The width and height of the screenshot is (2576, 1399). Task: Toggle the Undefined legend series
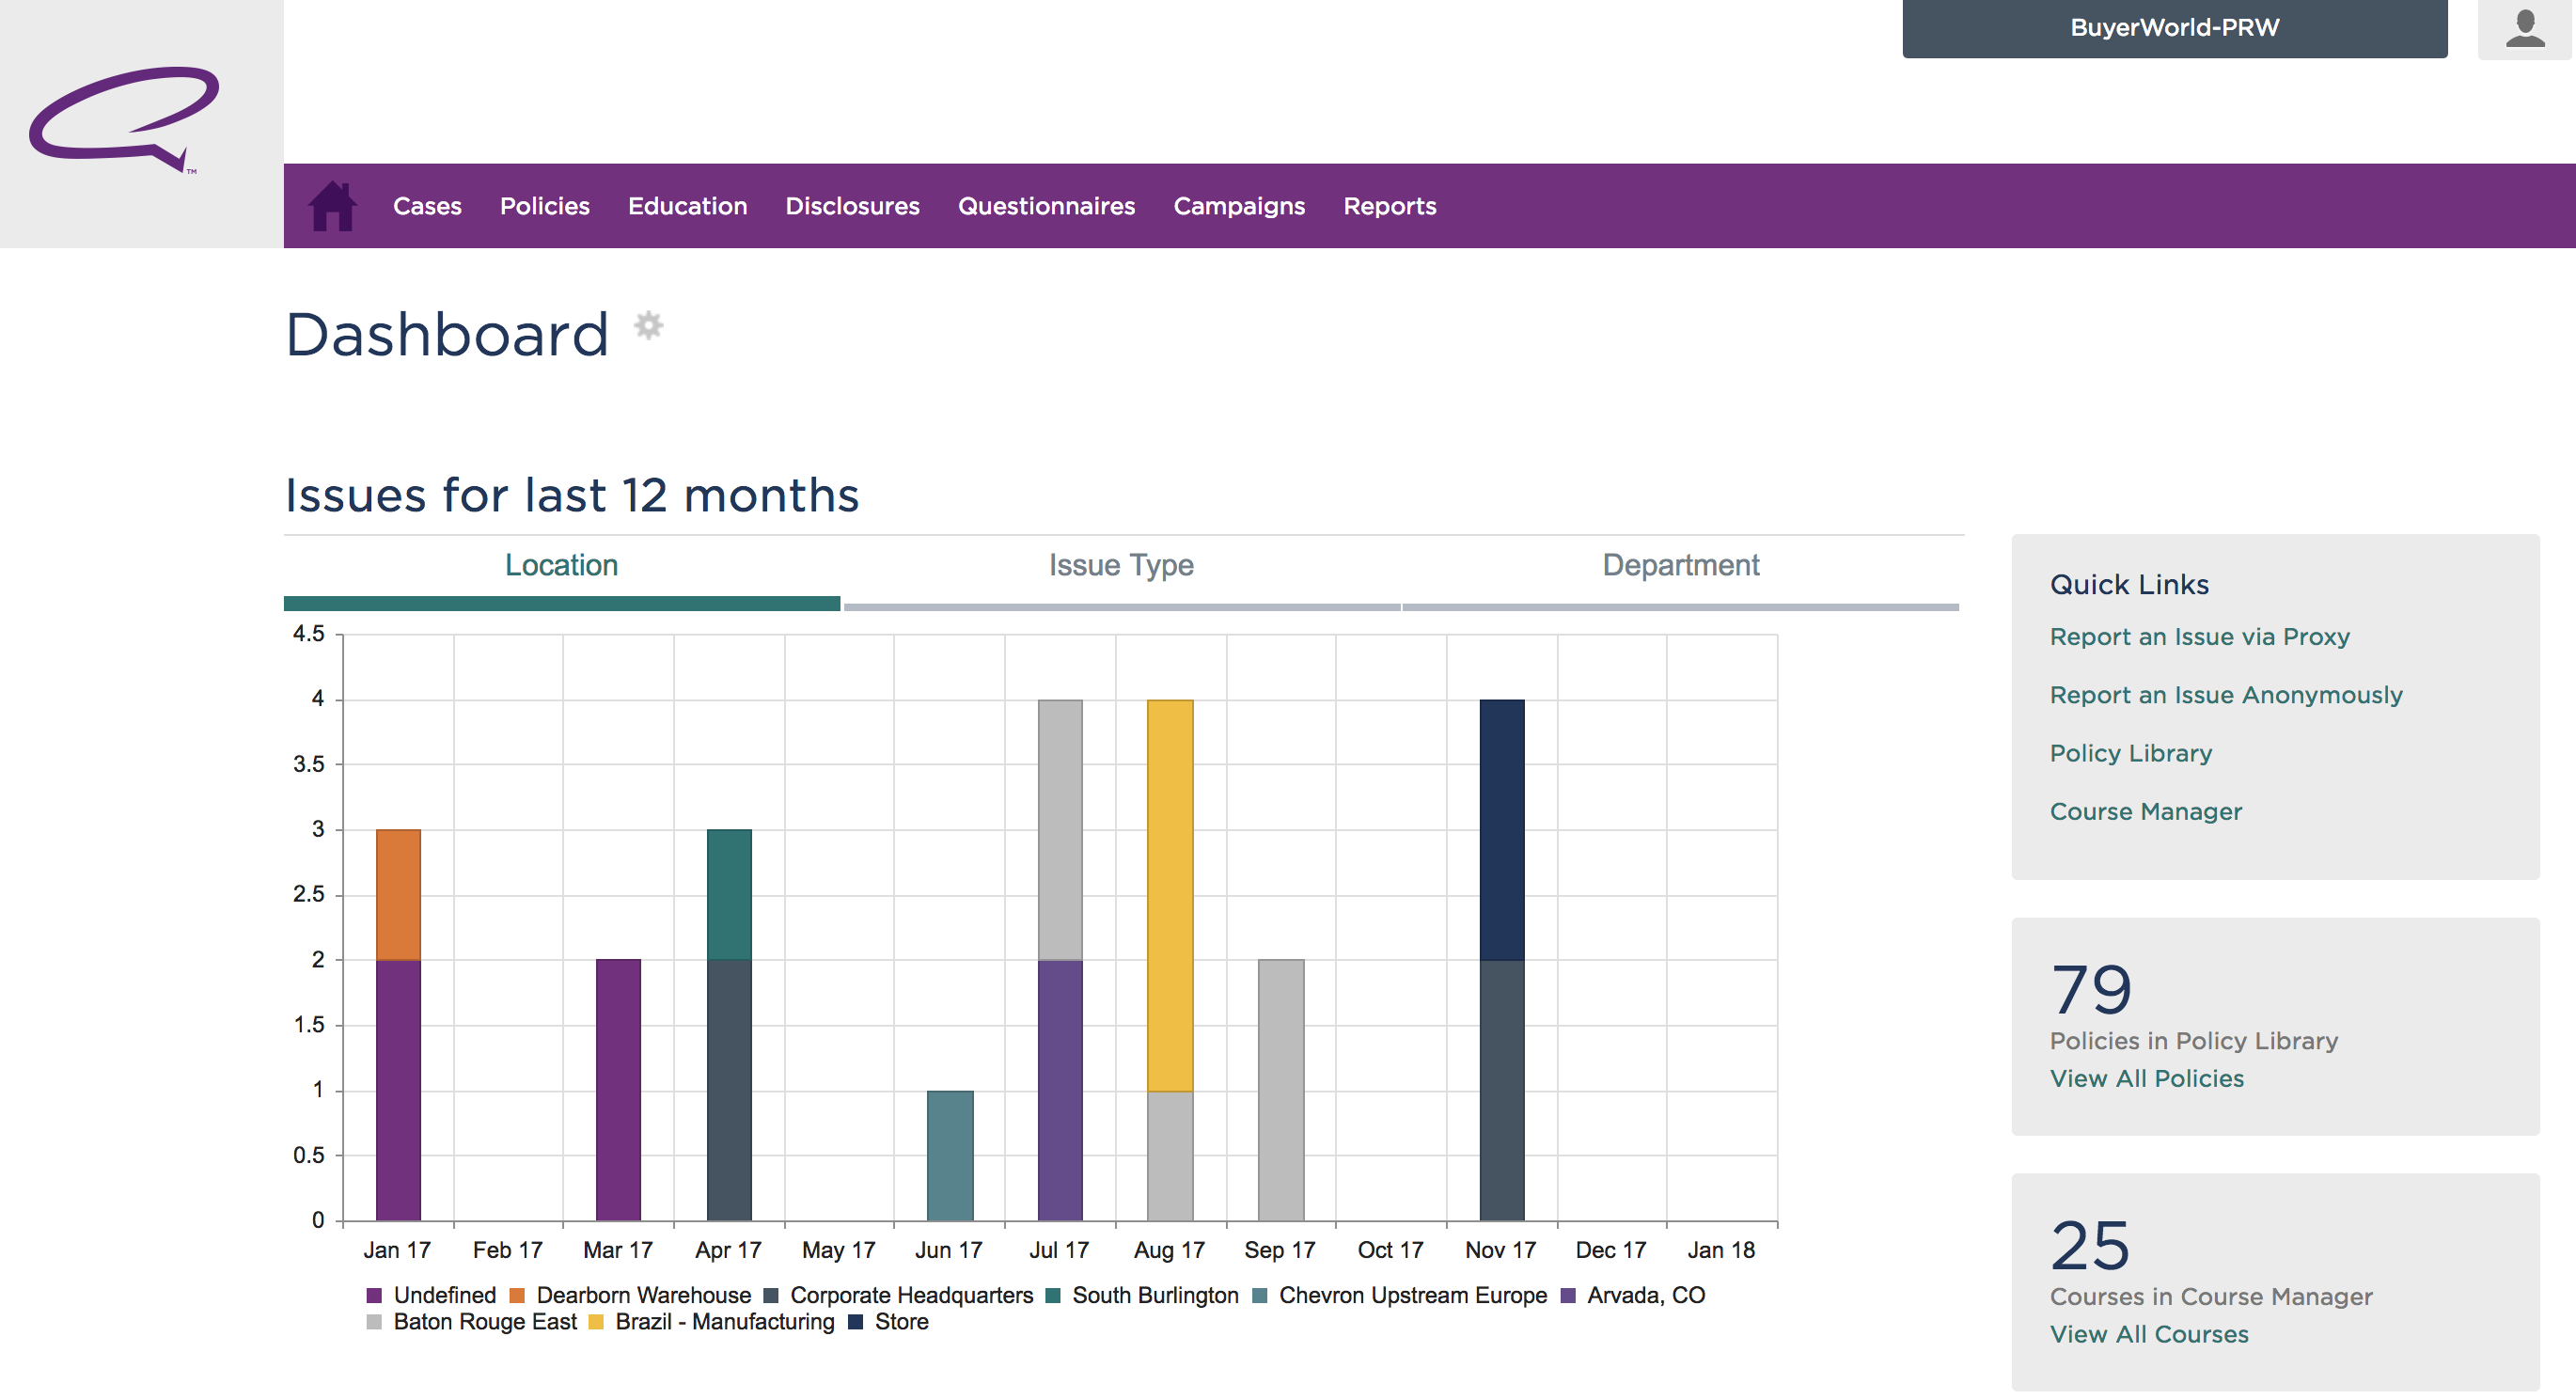(x=431, y=1295)
